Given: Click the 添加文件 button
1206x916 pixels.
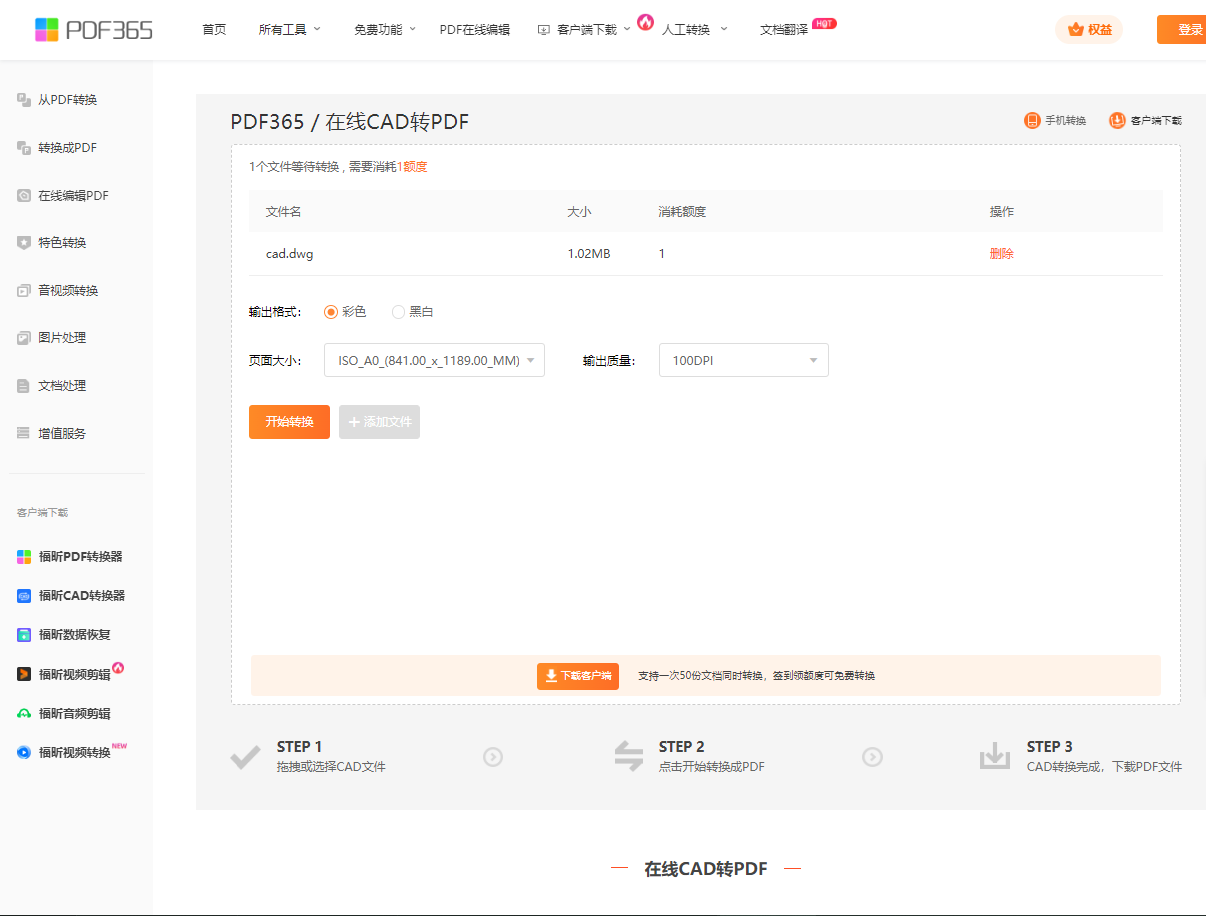Looking at the screenshot, I should coord(379,422).
